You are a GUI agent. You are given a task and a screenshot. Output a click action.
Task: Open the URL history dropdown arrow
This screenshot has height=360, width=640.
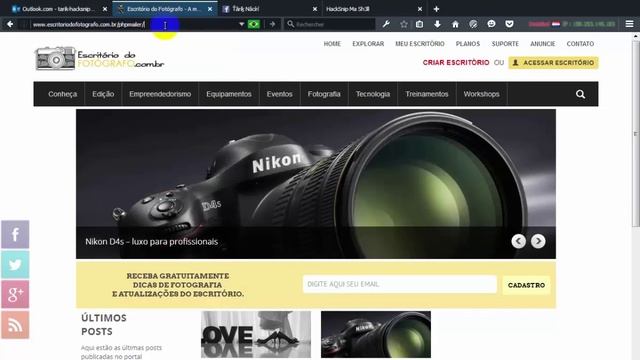[241, 24]
